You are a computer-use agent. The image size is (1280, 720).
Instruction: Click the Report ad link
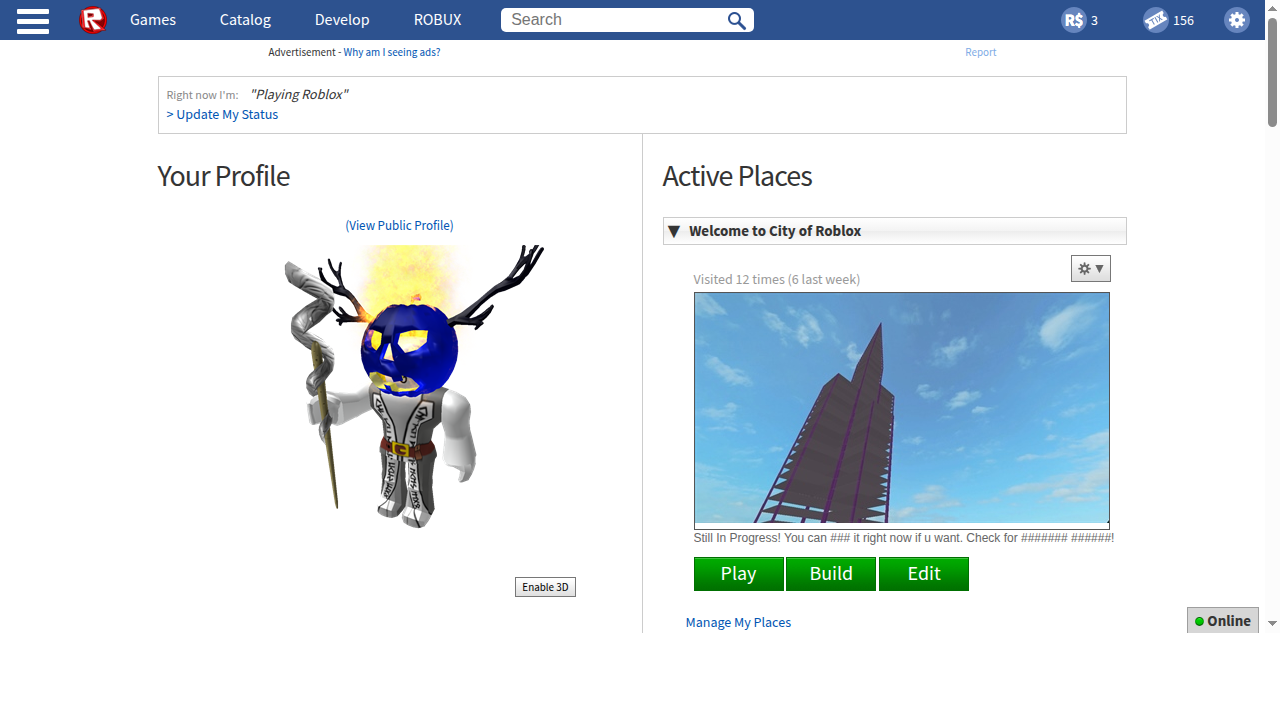980,52
